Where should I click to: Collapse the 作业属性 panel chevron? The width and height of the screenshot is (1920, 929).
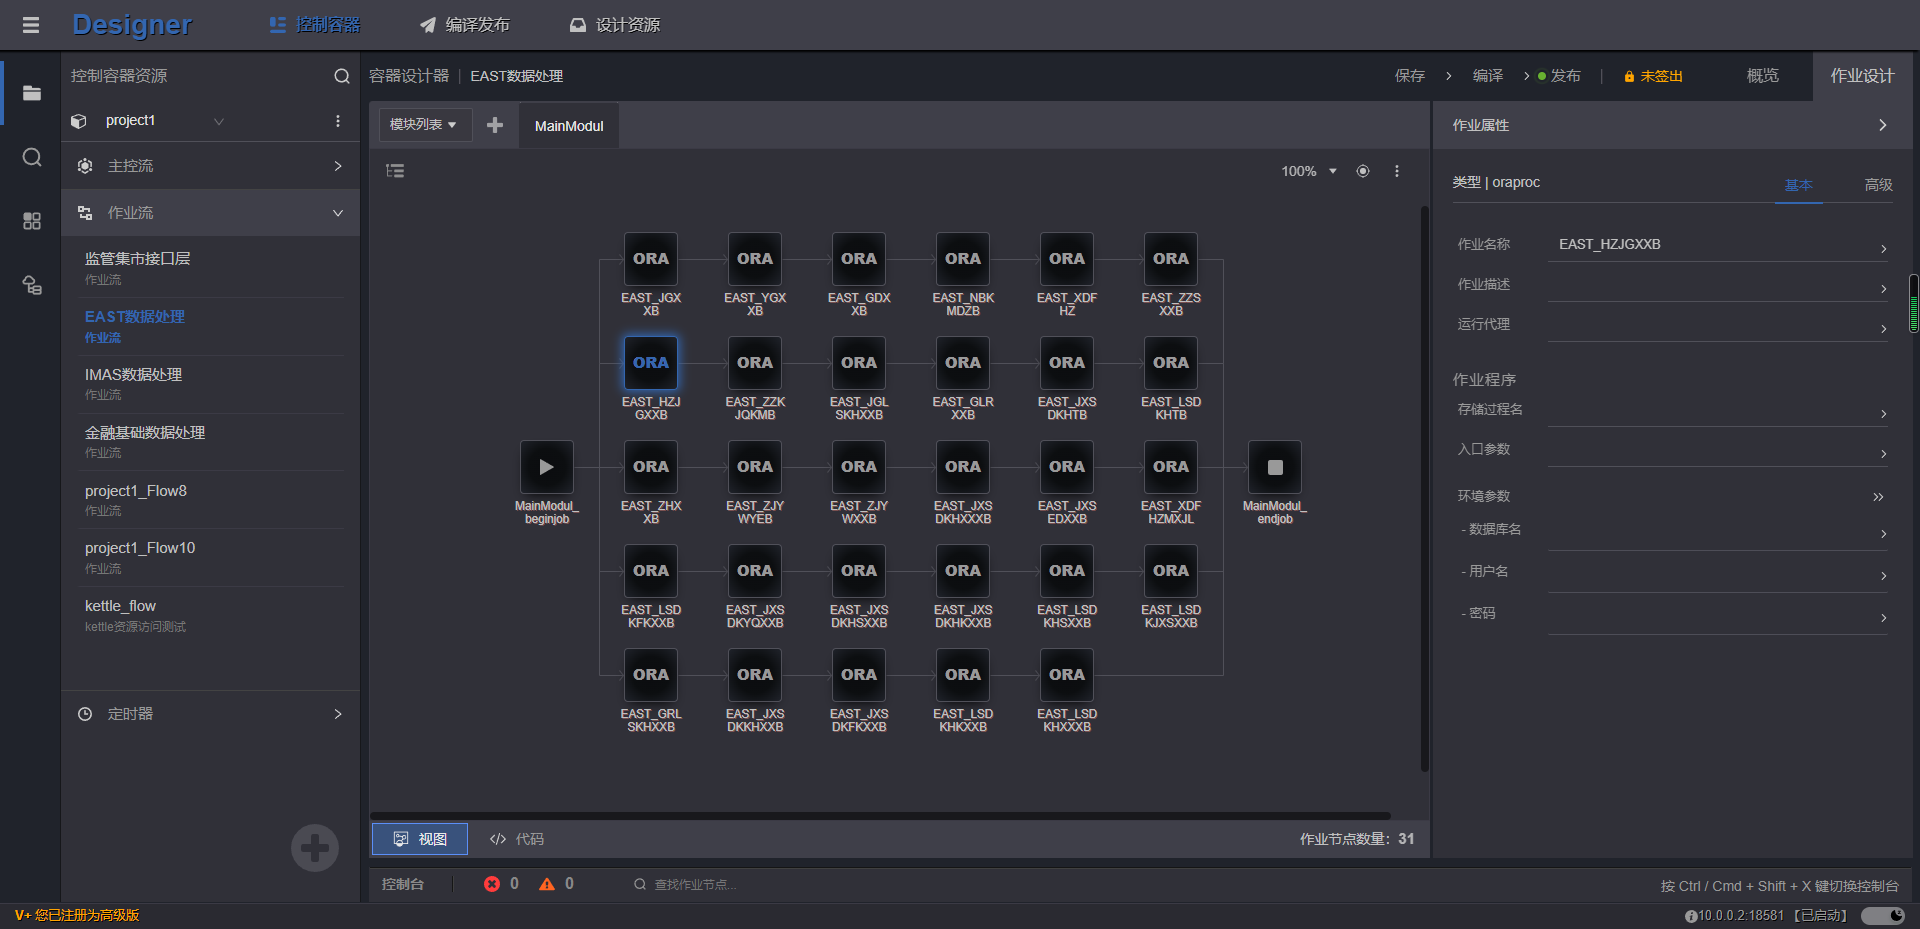click(1882, 125)
